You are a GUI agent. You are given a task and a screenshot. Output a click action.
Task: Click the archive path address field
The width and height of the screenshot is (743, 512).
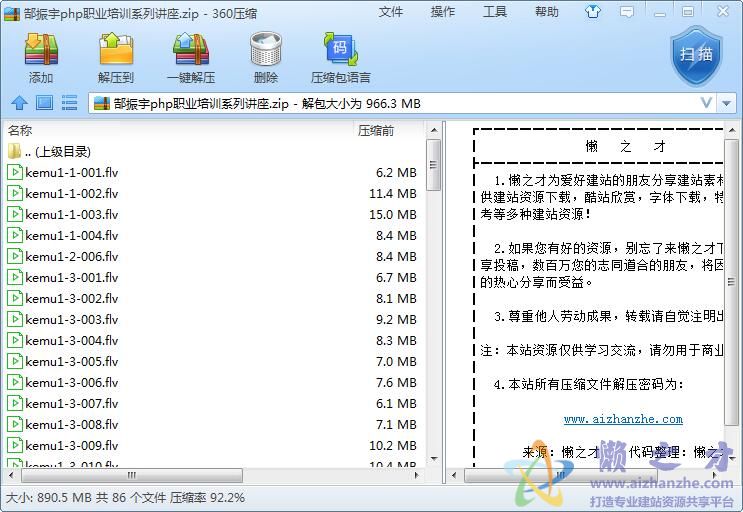(x=402, y=103)
